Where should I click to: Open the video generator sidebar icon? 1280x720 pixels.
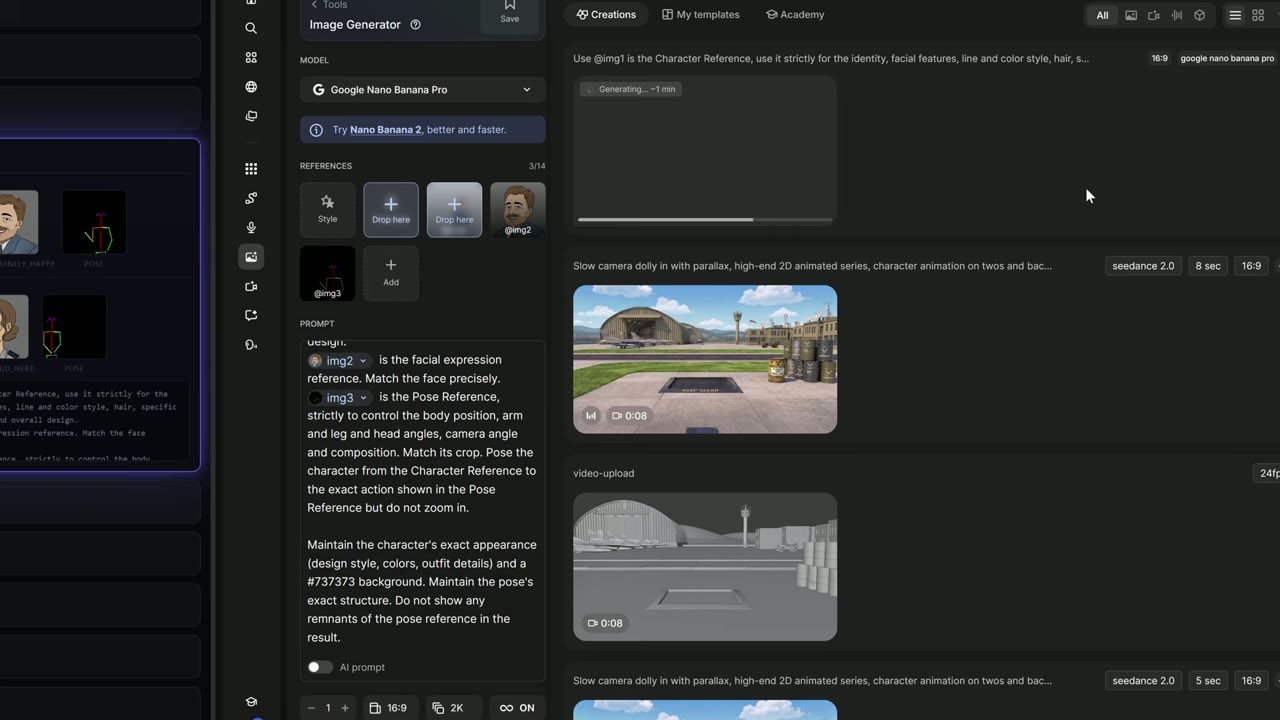251,287
